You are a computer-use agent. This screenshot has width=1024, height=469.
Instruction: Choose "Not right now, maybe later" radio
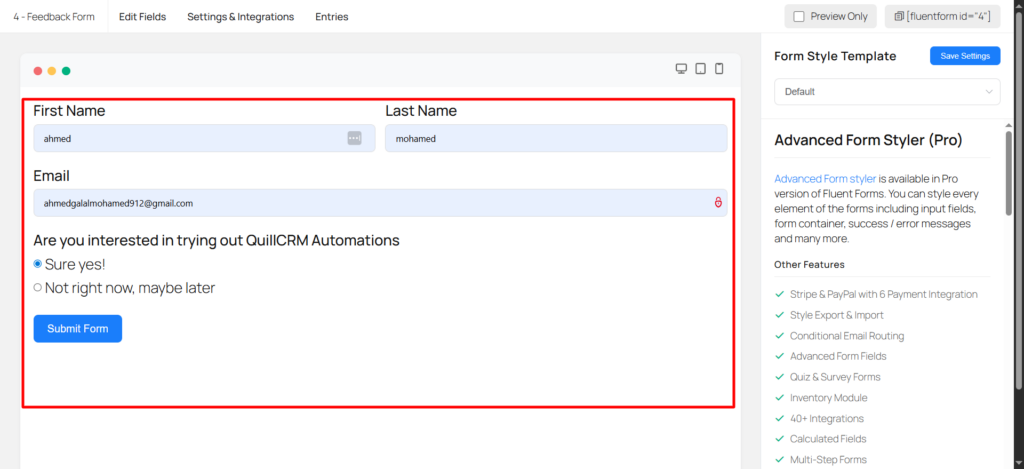38,288
